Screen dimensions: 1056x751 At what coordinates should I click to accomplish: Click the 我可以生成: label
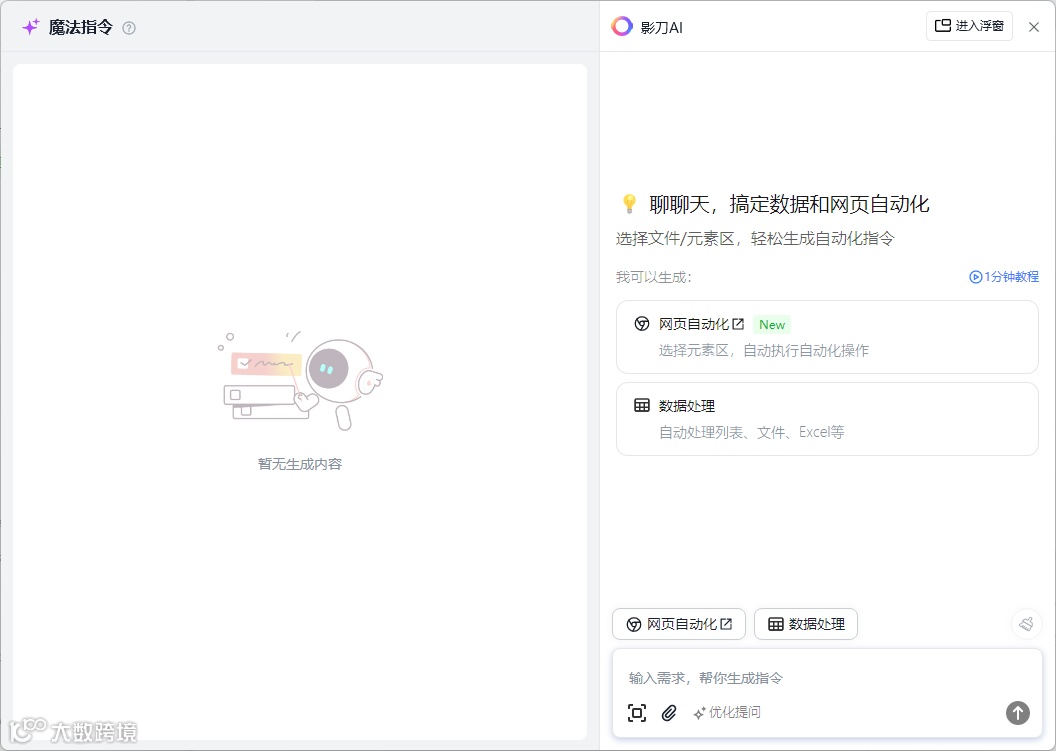click(x=653, y=277)
